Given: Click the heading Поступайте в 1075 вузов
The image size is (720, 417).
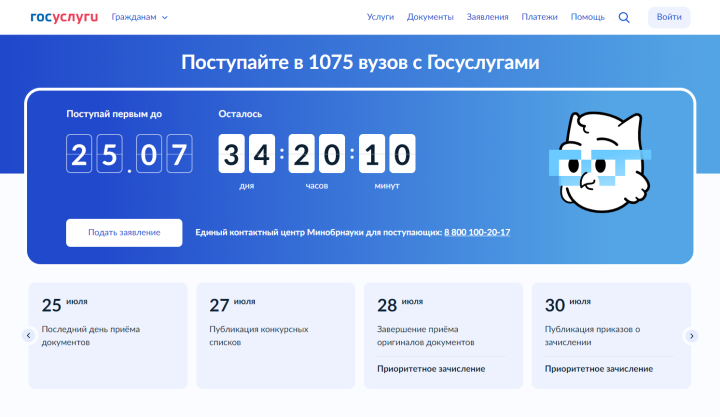Looking at the screenshot, I should pyautogui.click(x=360, y=62).
